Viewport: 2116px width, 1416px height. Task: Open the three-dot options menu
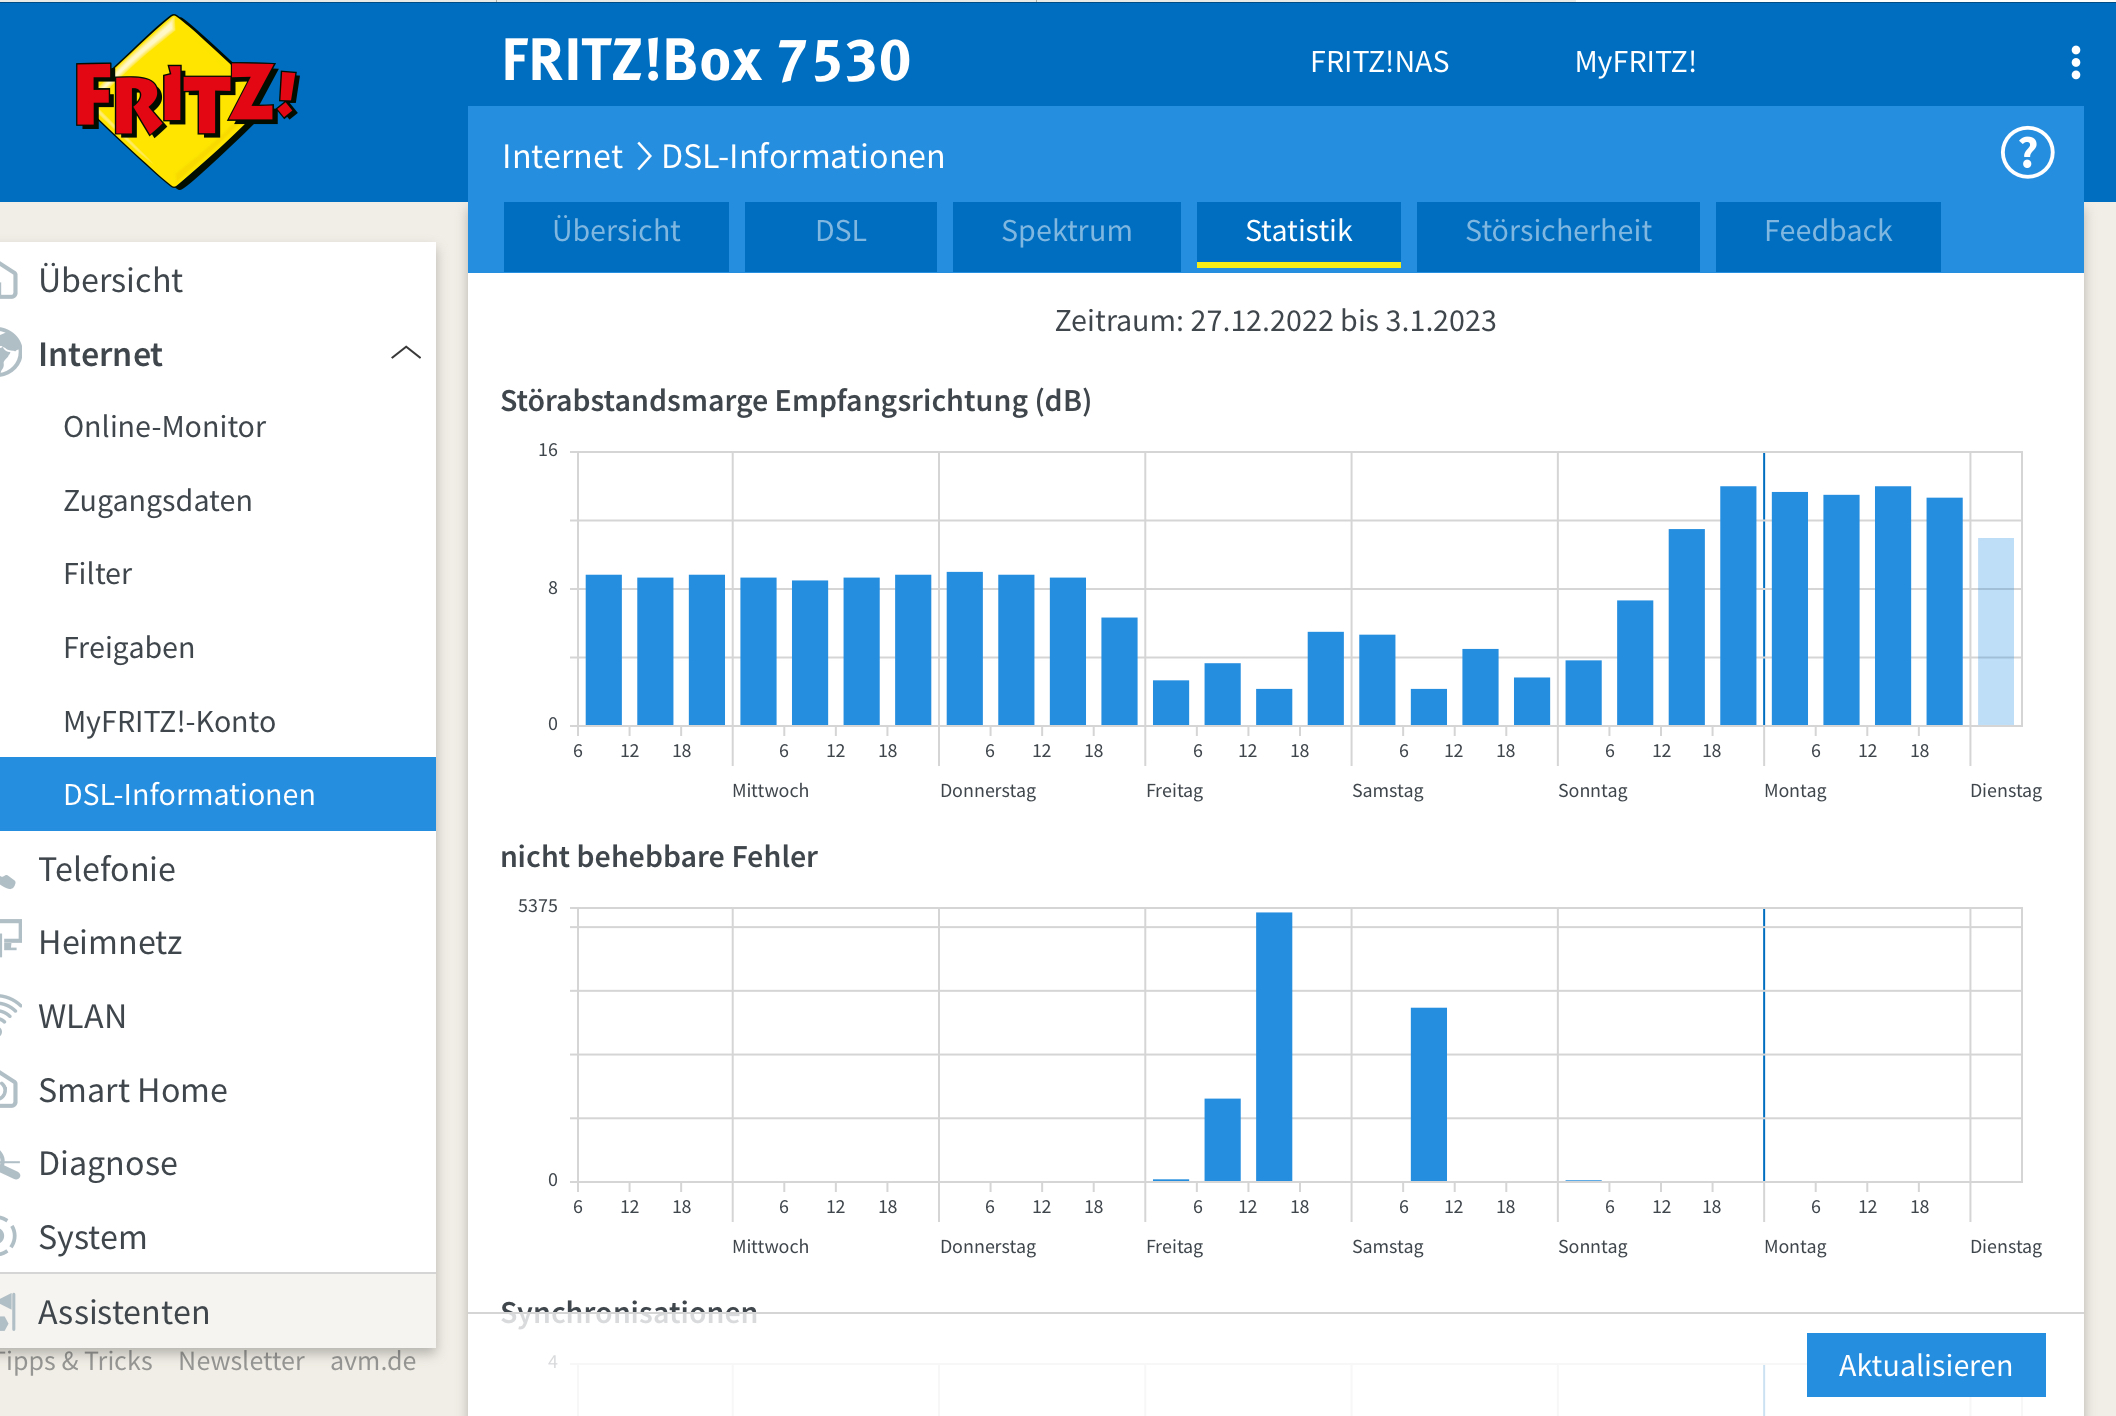click(x=2075, y=62)
